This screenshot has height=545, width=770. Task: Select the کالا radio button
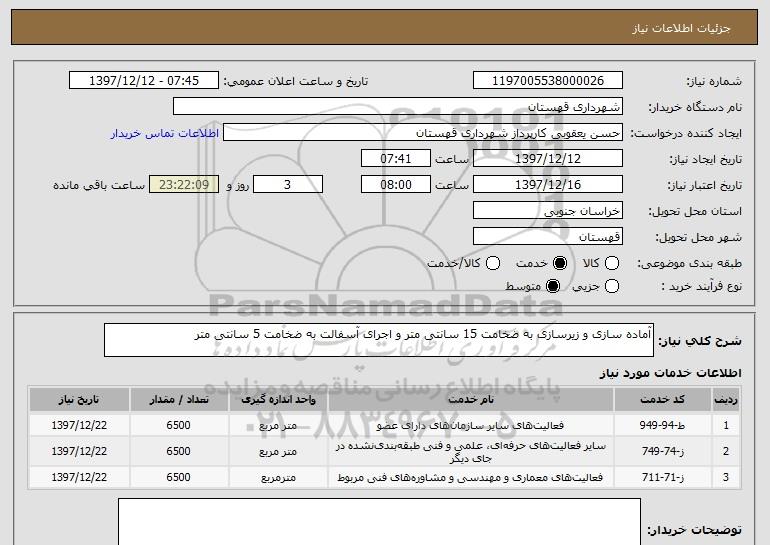611,263
